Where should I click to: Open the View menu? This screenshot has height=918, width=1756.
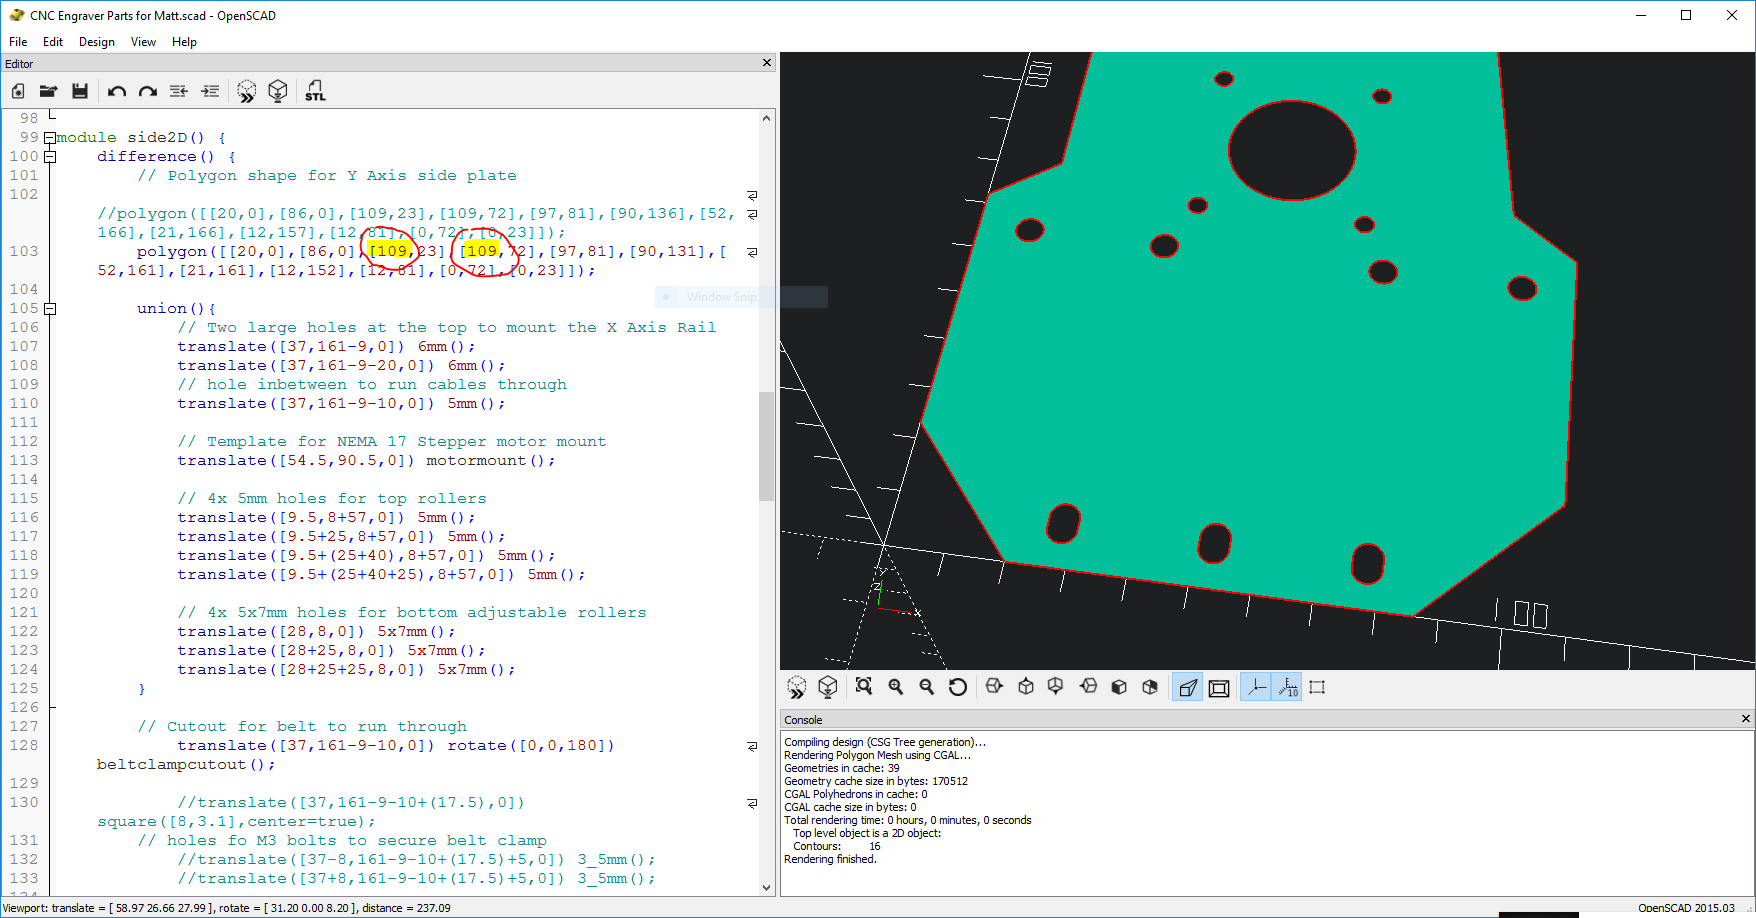coord(143,42)
